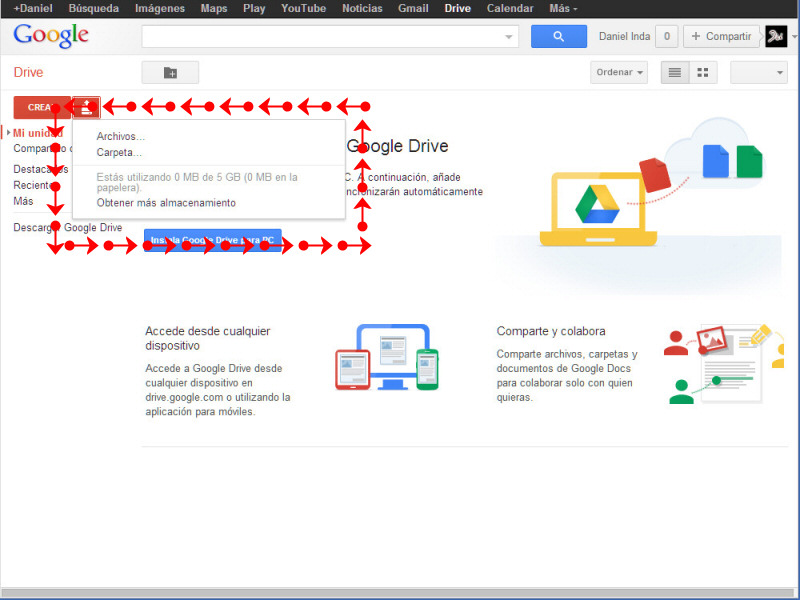800x600 pixels.
Task: Open Gmail in top bar
Action: point(413,8)
